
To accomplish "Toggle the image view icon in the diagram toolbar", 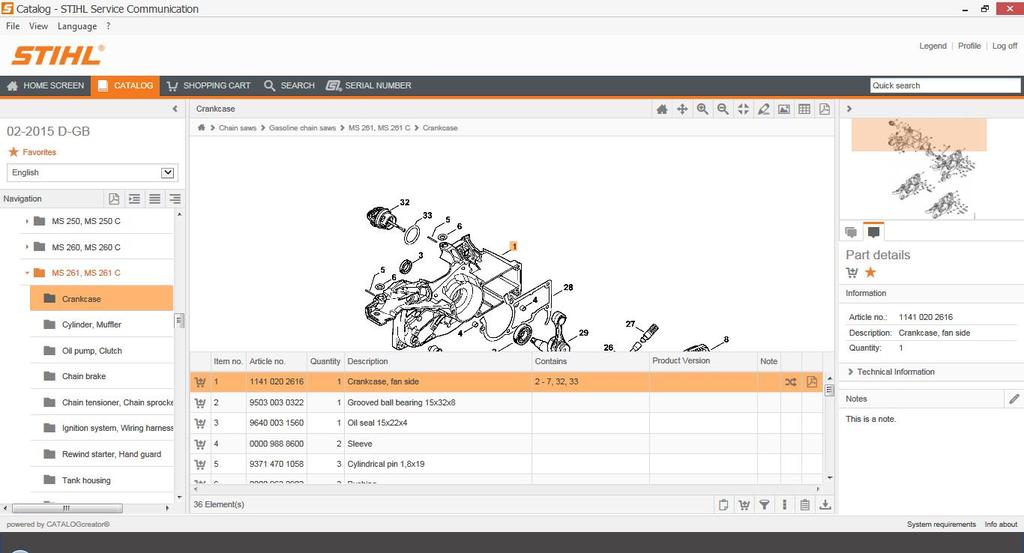I will [x=784, y=109].
